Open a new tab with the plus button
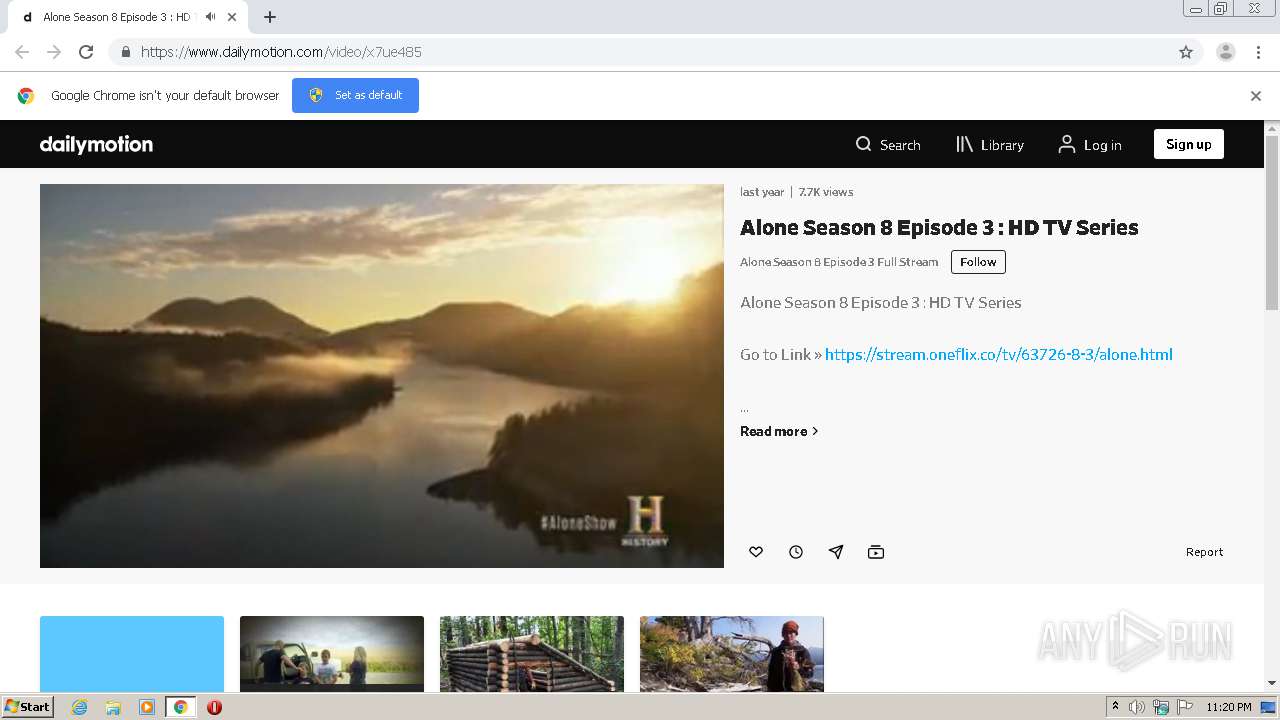The height and width of the screenshot is (720, 1280). pos(270,17)
